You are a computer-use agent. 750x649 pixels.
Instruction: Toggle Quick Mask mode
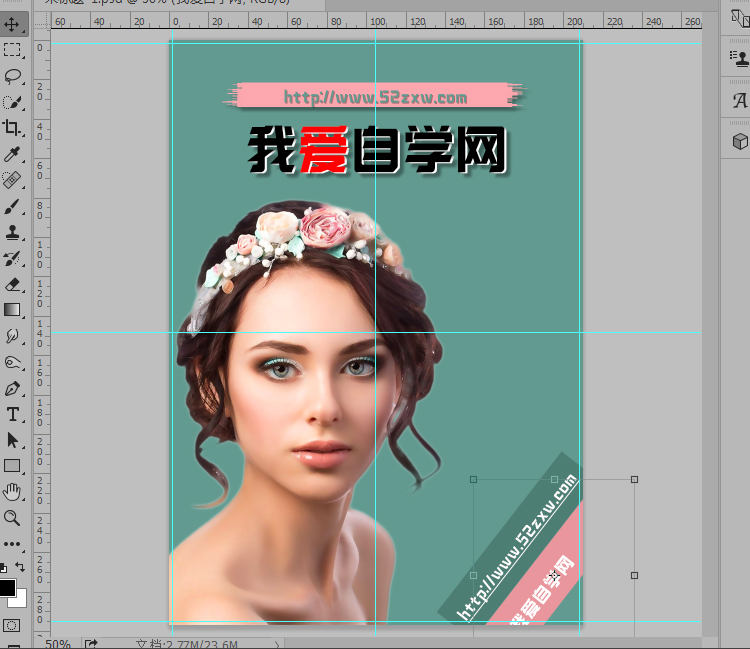point(11,625)
